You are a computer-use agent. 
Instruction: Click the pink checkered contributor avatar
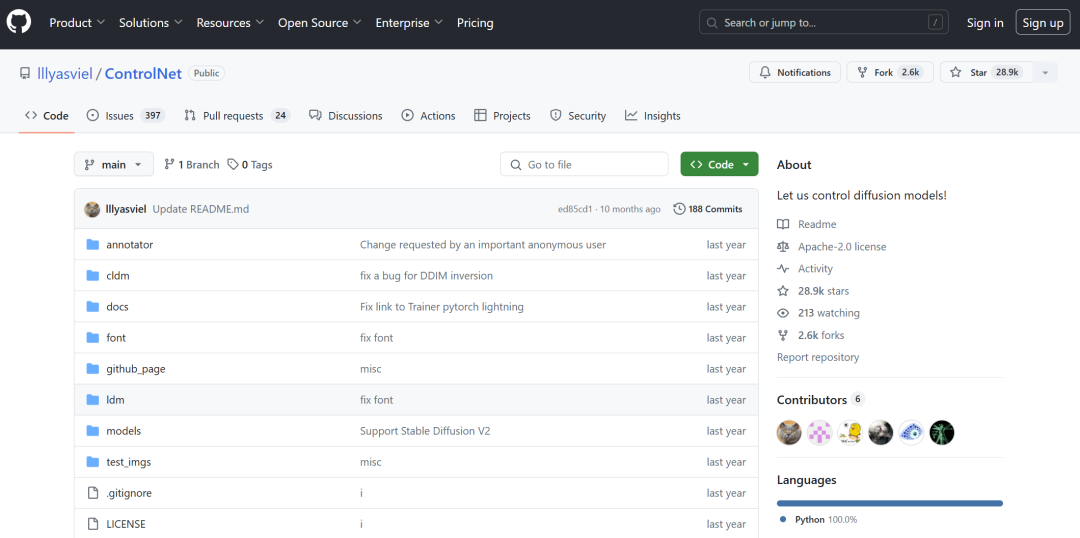pos(820,433)
